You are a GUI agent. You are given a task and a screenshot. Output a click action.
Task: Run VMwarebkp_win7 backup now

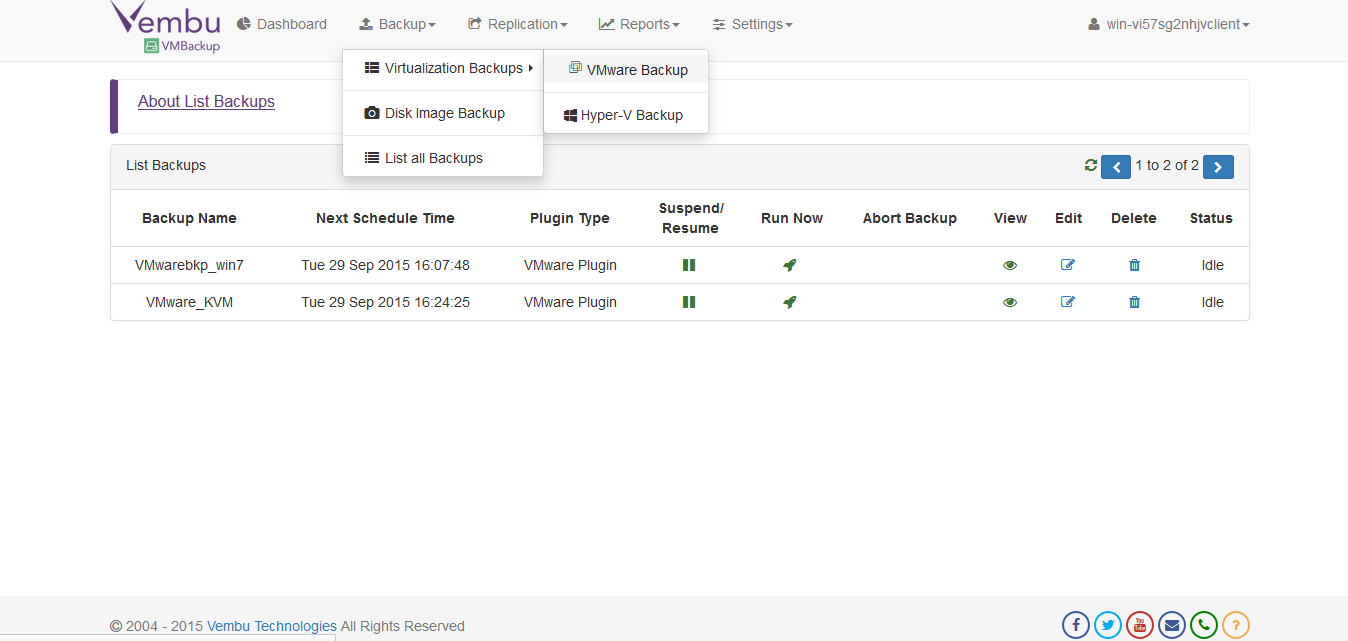click(x=790, y=265)
